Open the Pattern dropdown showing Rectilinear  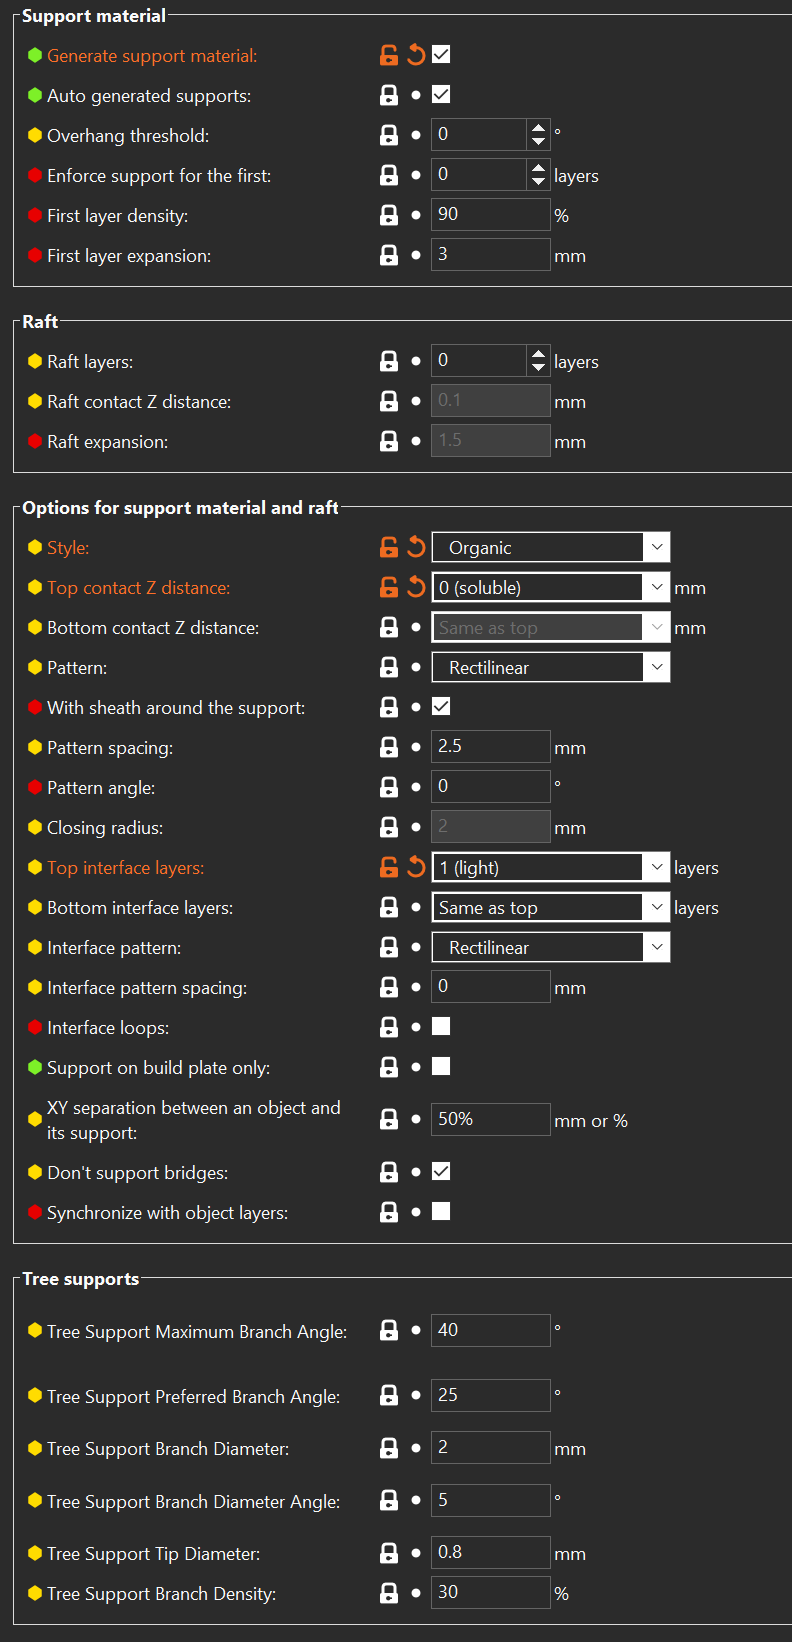(x=657, y=667)
